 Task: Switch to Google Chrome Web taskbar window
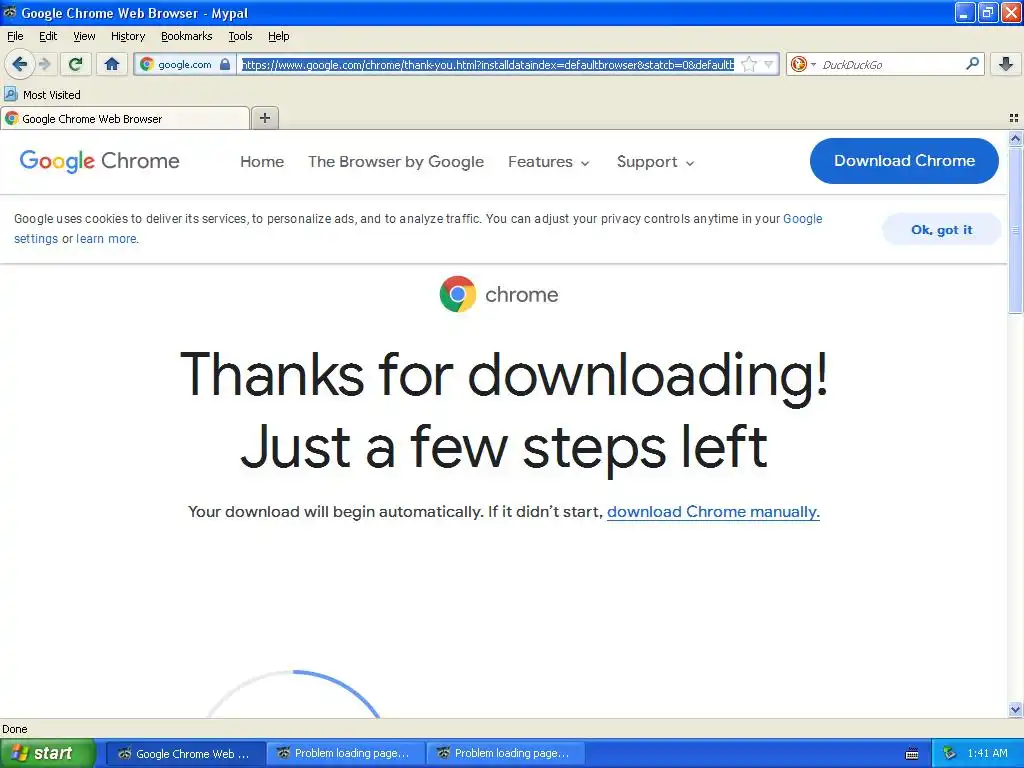pyautogui.click(x=185, y=753)
